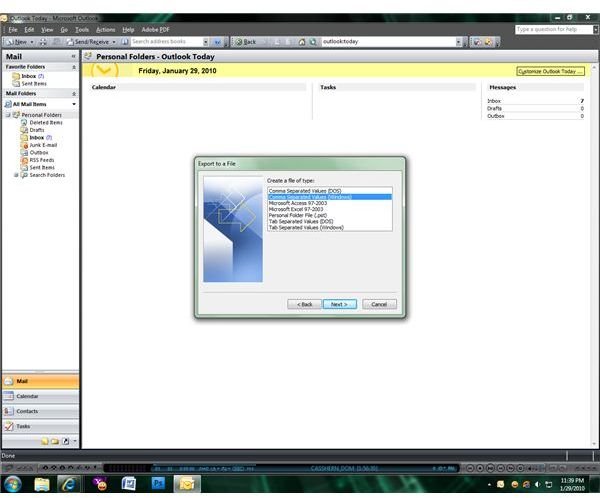This screenshot has width=600, height=498.
Task: Open Photoshop from the taskbar
Action: click(158, 484)
